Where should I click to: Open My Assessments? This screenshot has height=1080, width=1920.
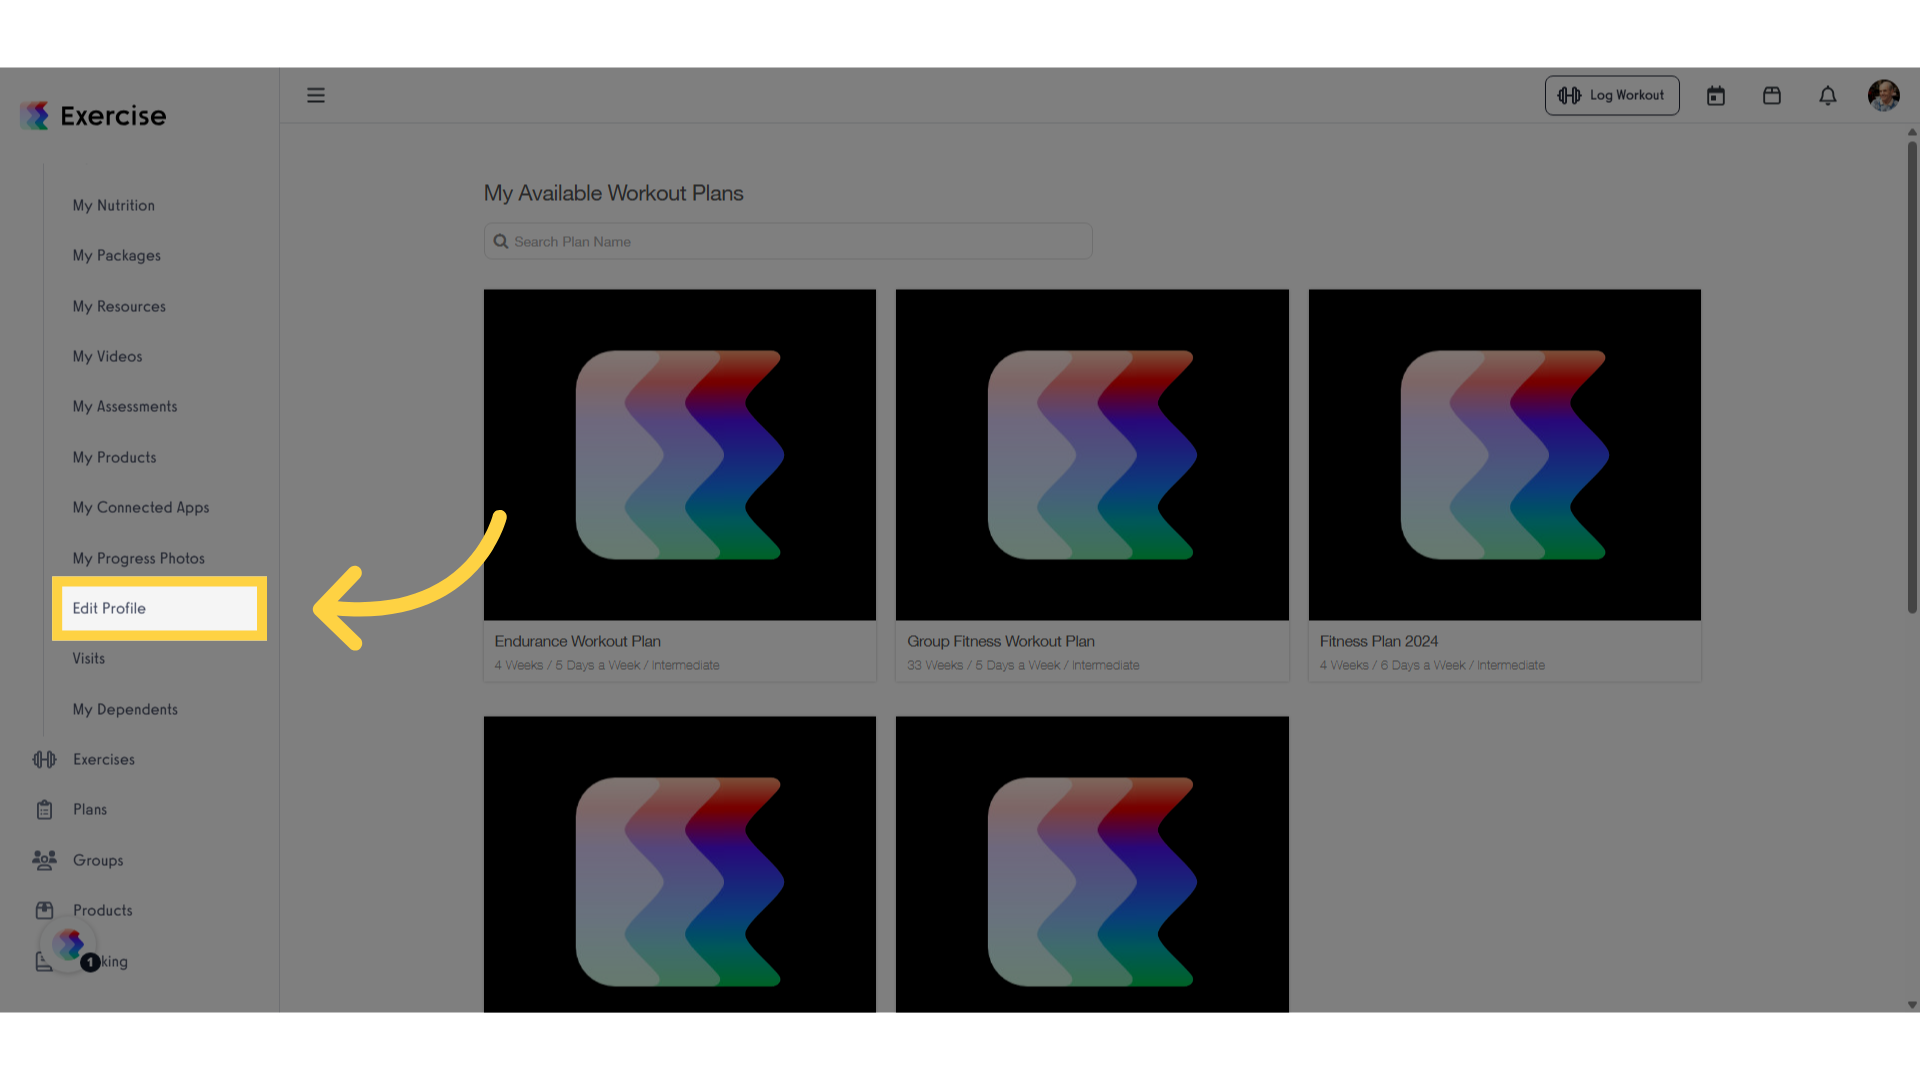coord(125,407)
